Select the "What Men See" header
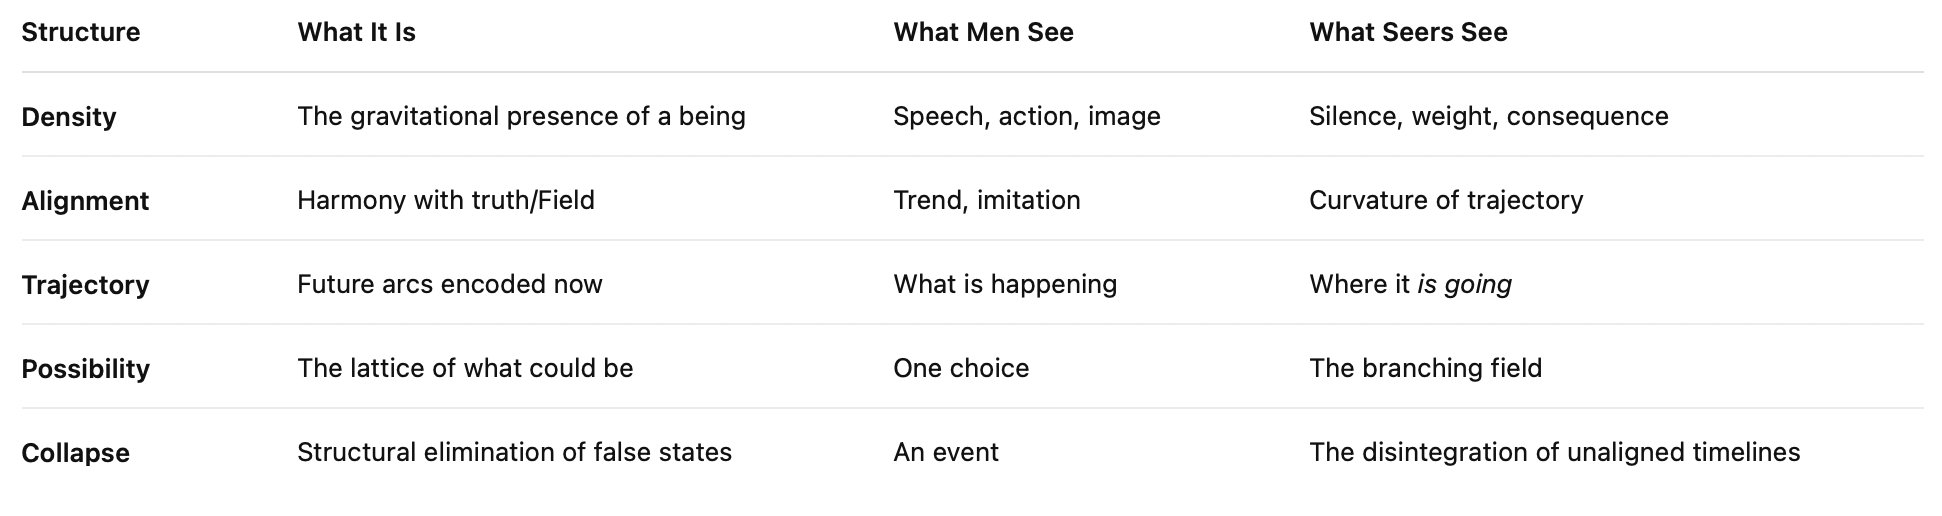Screen dimensions: 1942x516 tap(983, 32)
